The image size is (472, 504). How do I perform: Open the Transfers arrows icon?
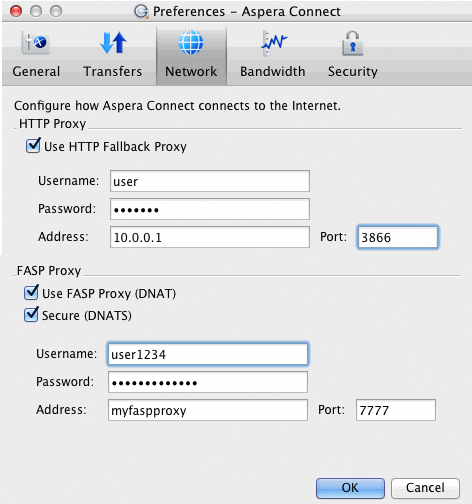pyautogui.click(x=113, y=43)
